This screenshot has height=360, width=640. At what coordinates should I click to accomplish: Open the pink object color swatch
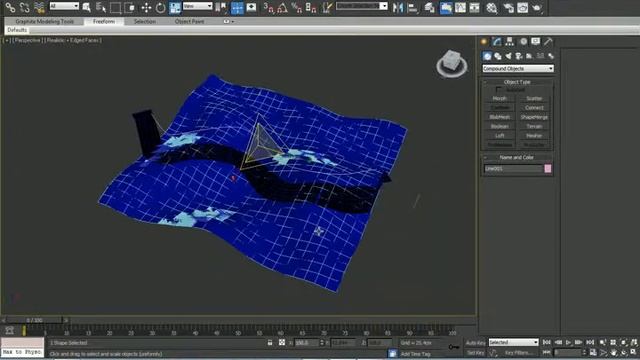[x=548, y=169]
